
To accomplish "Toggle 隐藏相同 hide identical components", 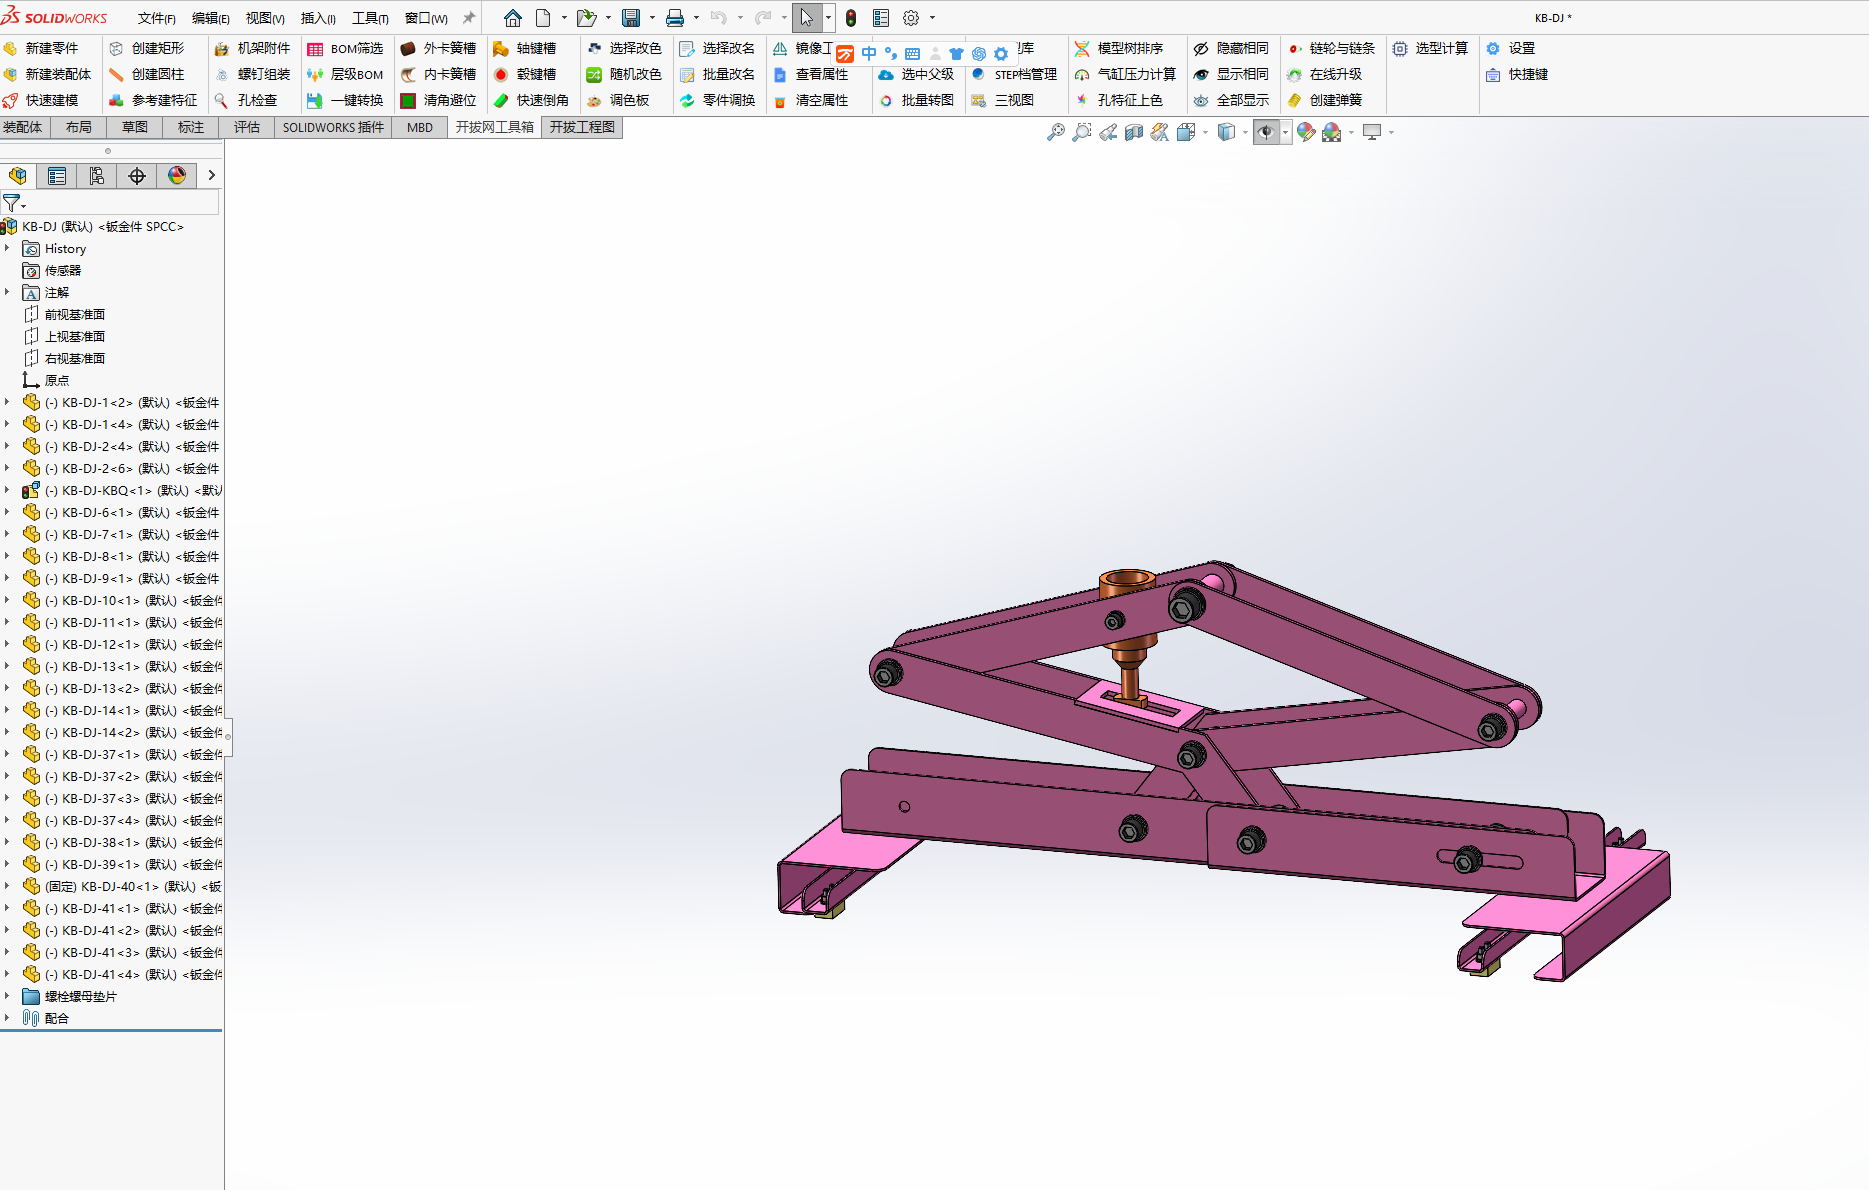I will coord(1231,48).
